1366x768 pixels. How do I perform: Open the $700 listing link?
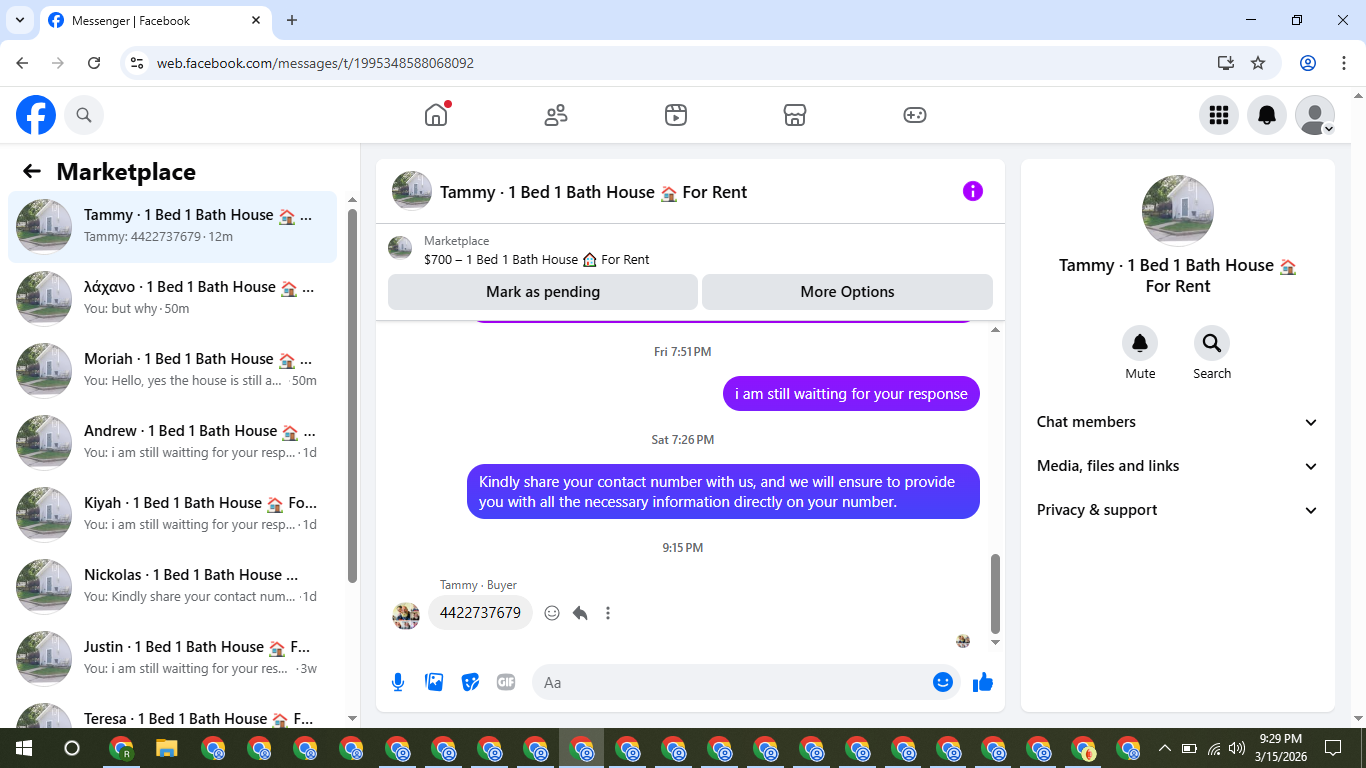tap(536, 259)
